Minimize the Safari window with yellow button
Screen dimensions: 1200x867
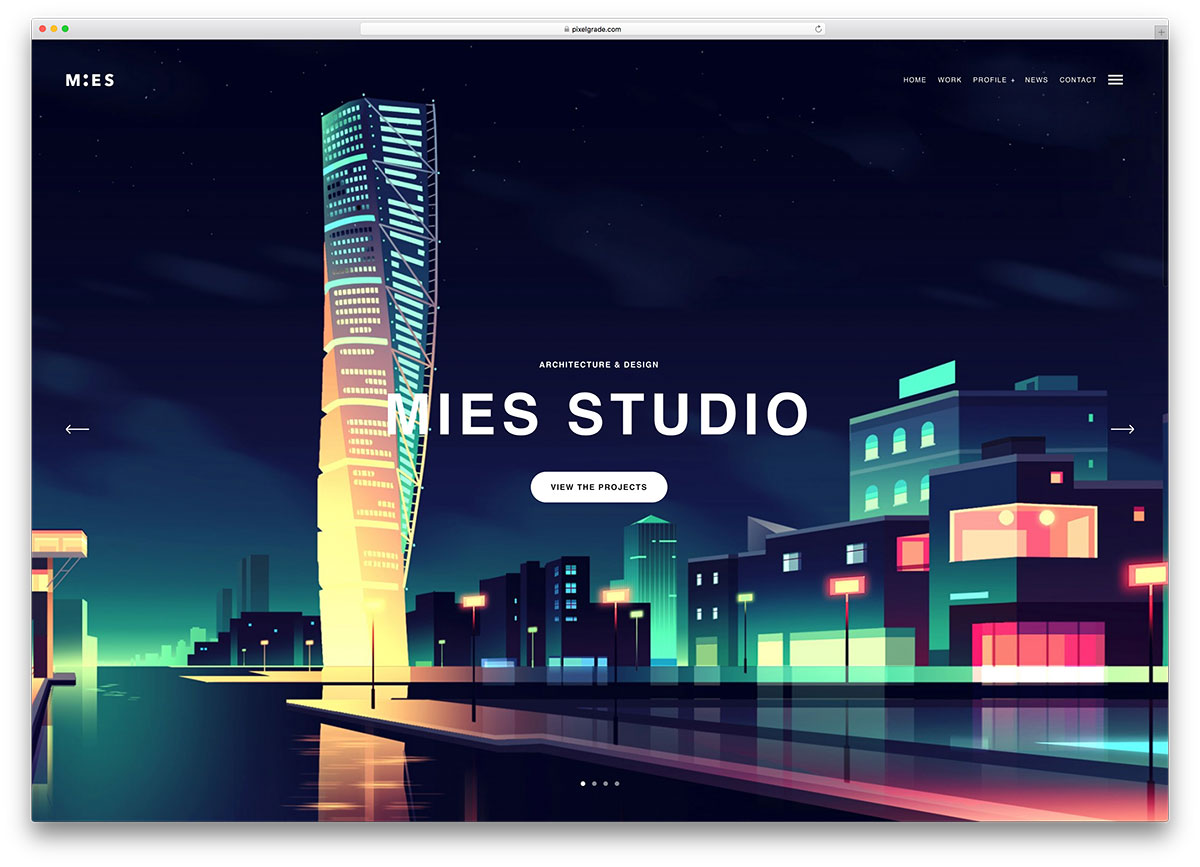tap(53, 29)
